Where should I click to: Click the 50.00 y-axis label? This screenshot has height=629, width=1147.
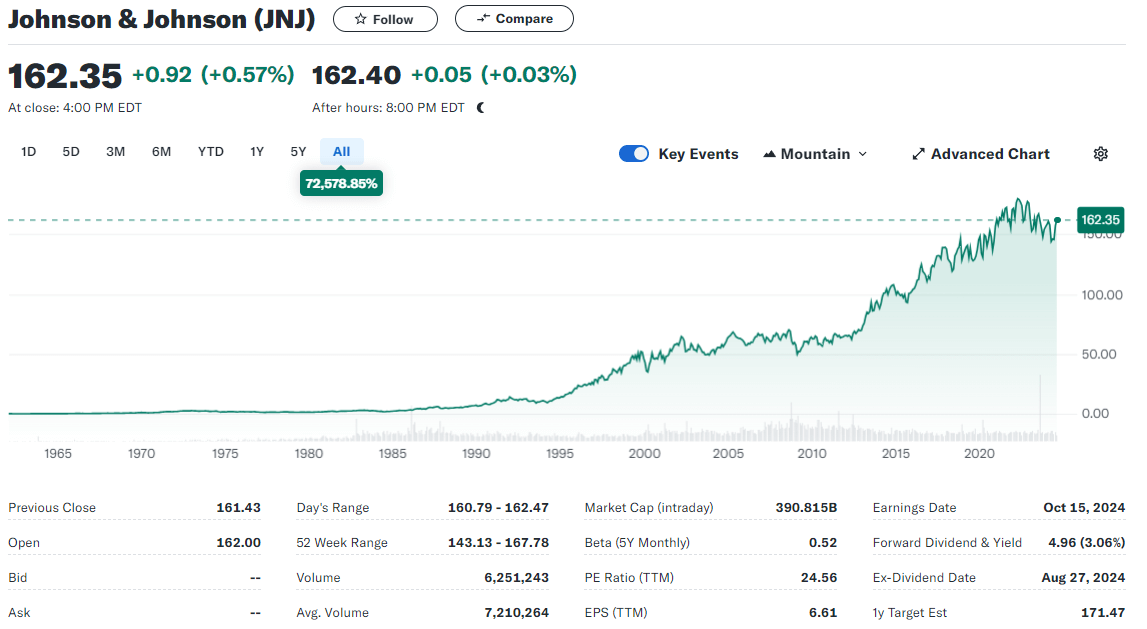[x=1099, y=355]
